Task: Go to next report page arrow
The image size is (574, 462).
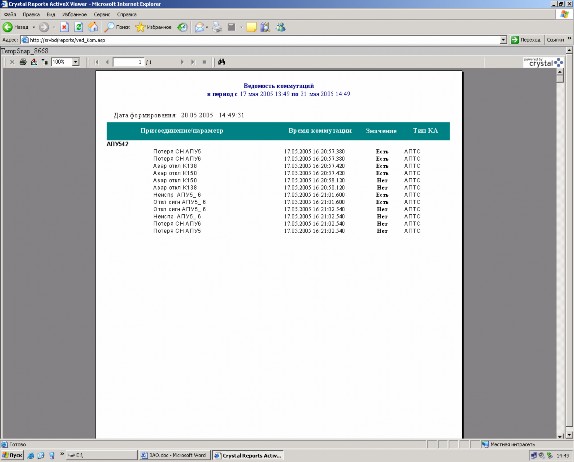Action: (182, 62)
